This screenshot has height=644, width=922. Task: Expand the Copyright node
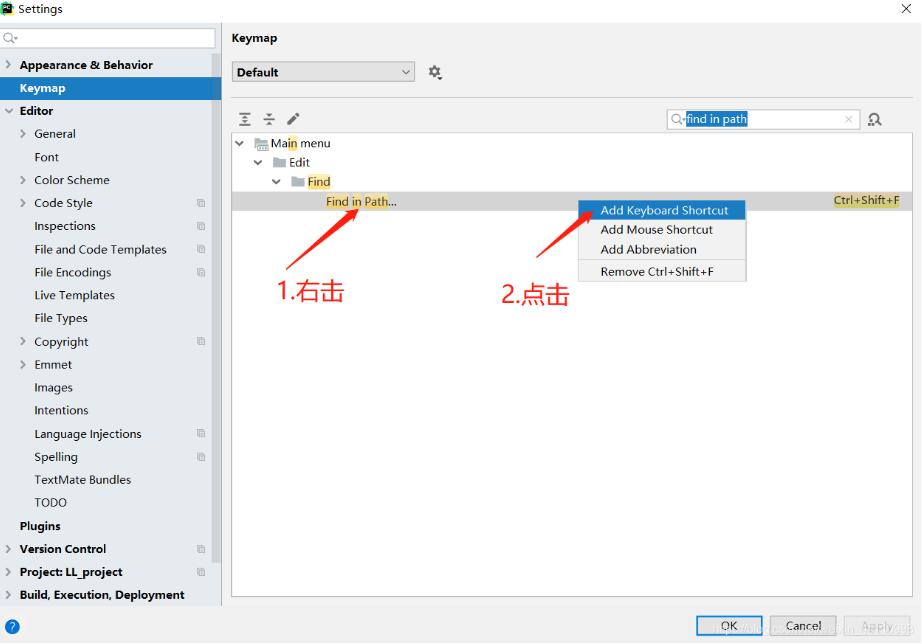[x=23, y=342]
